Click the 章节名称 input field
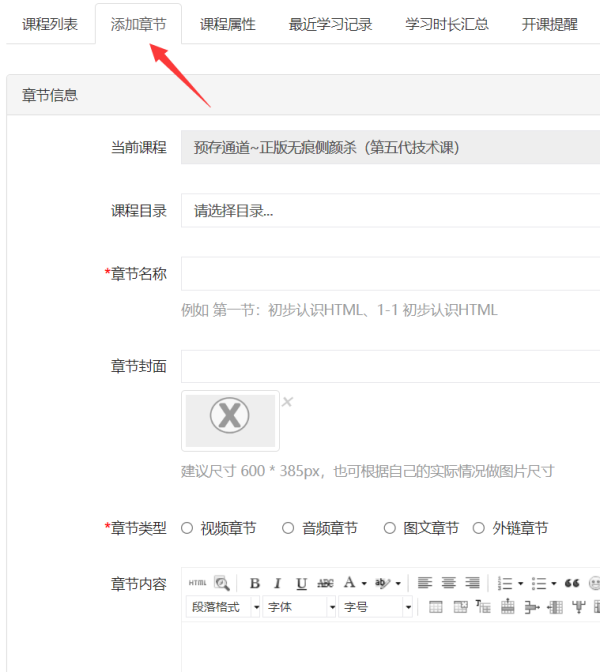Image resolution: width=600 pixels, height=672 pixels. [x=390, y=273]
